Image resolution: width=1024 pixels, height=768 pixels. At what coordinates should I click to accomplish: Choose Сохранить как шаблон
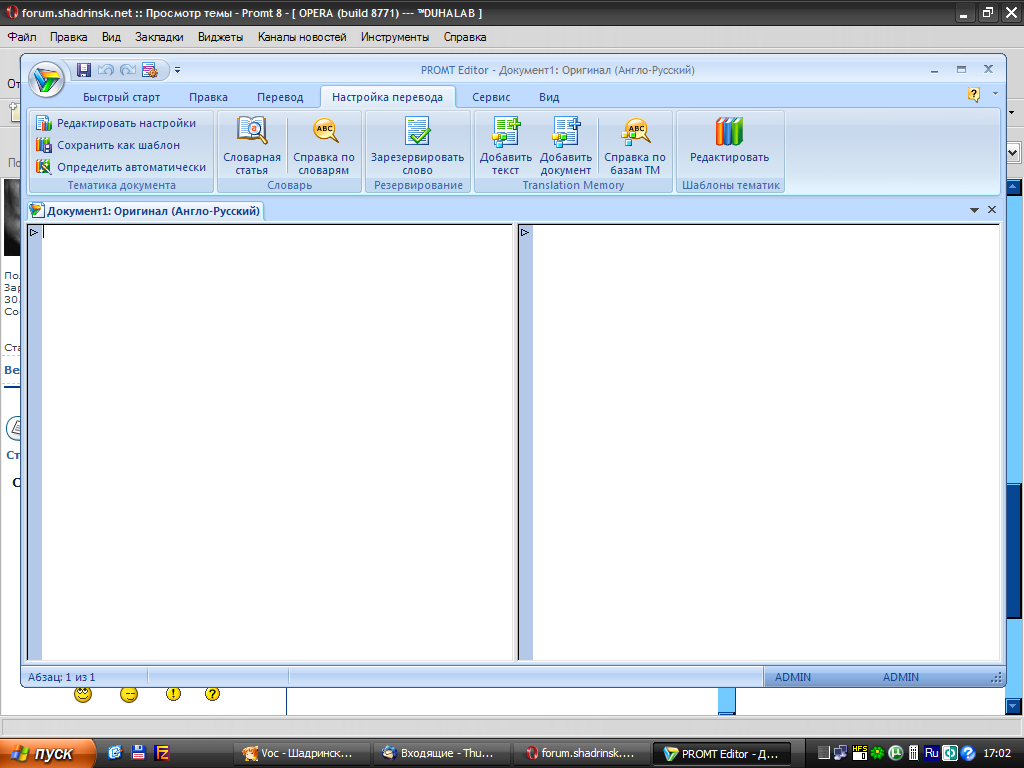coord(108,145)
